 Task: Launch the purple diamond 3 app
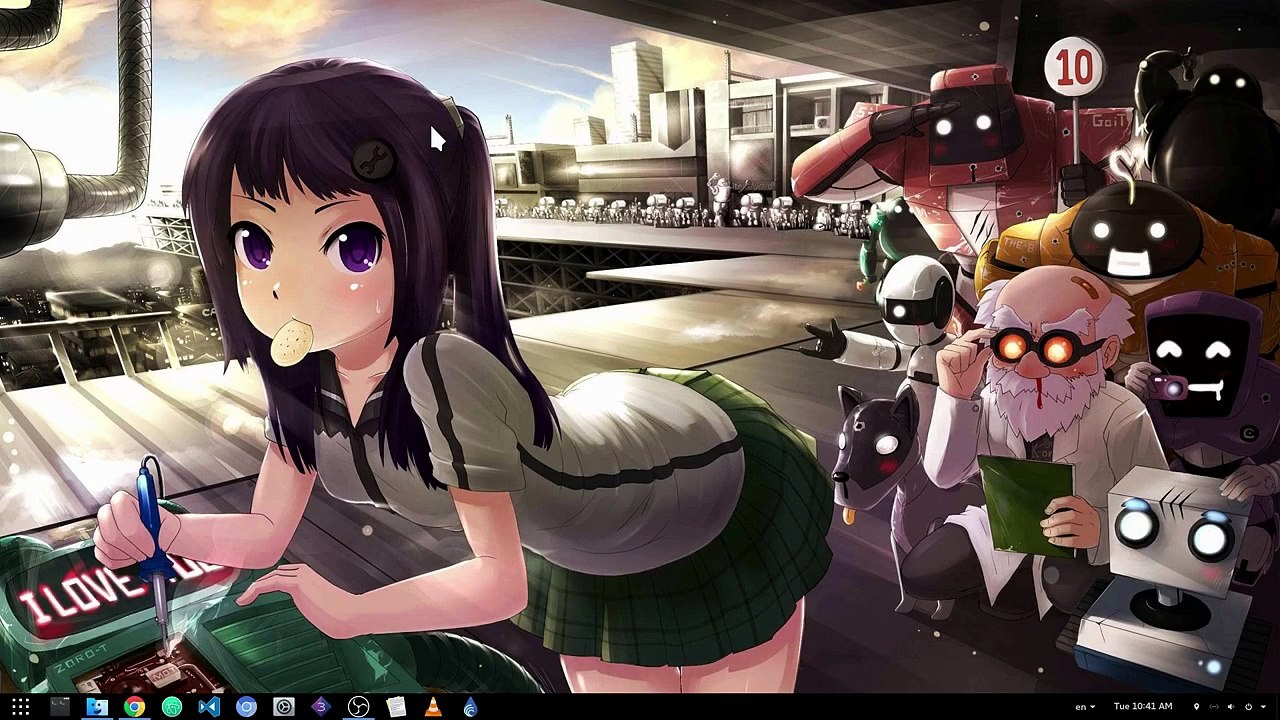pyautogui.click(x=321, y=707)
